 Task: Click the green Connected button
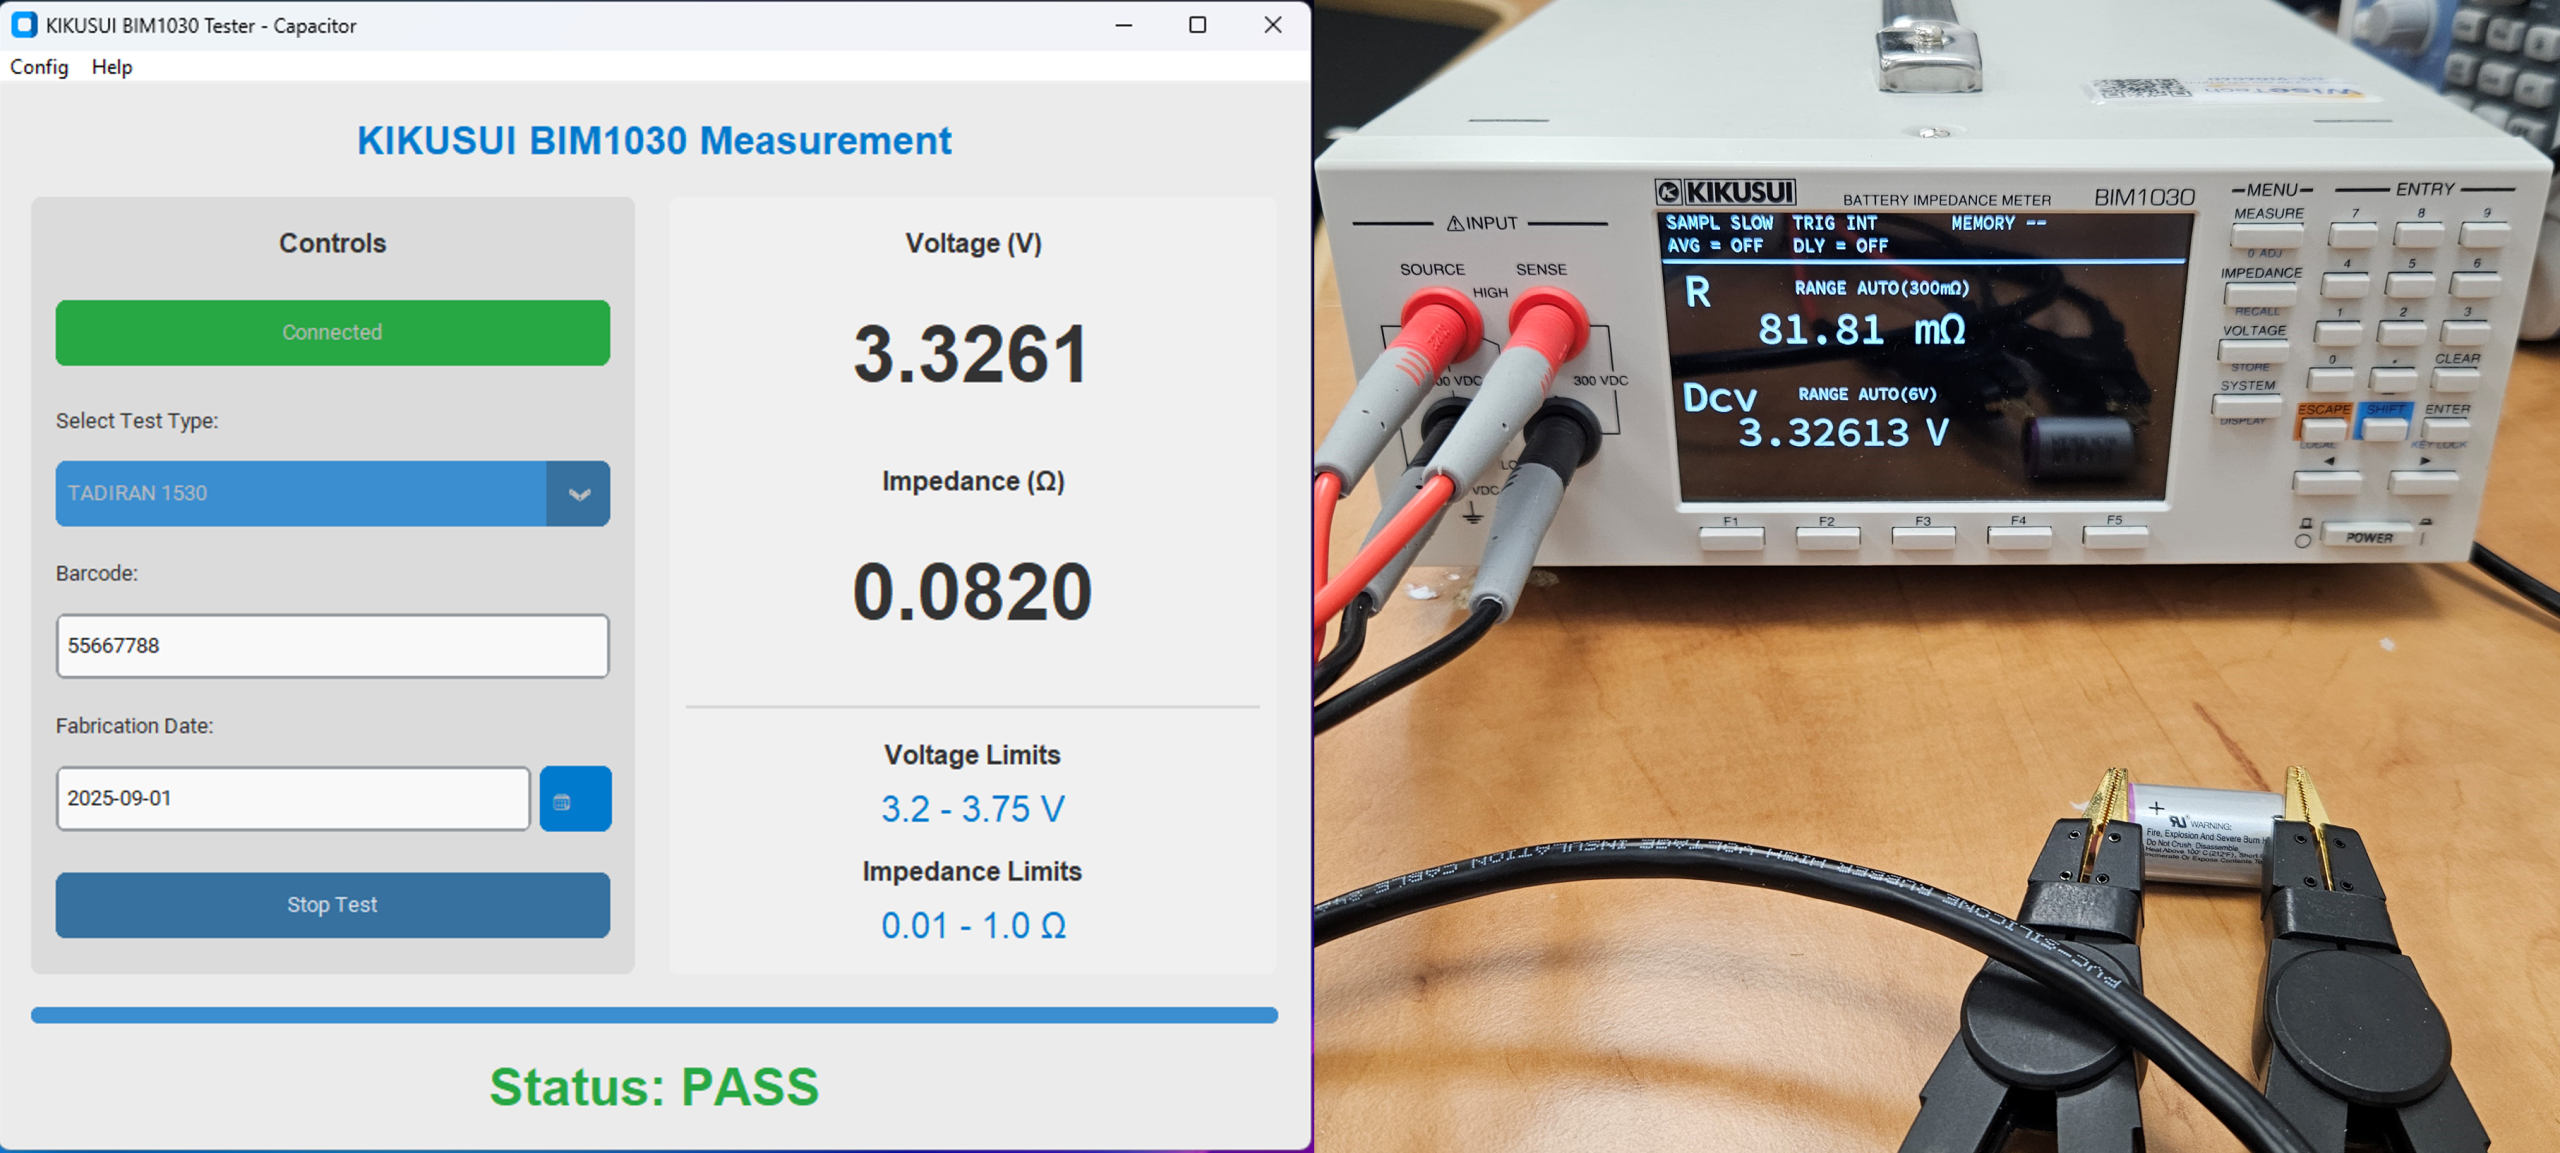332,332
